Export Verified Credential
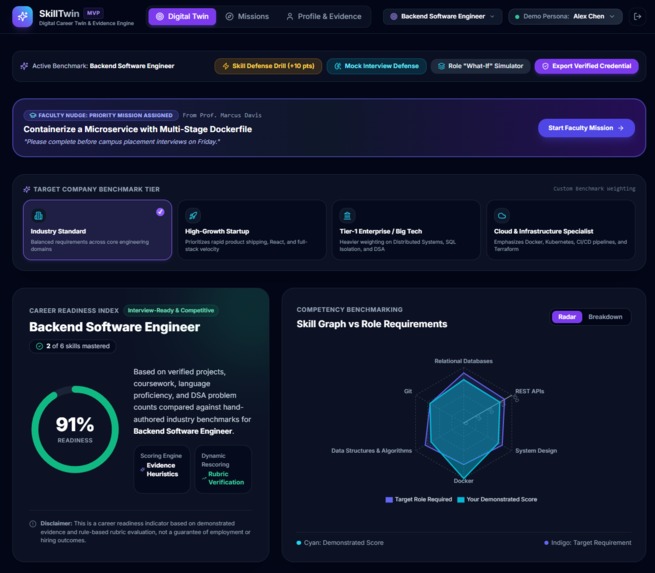Image resolution: width=655 pixels, height=573 pixels. click(586, 66)
